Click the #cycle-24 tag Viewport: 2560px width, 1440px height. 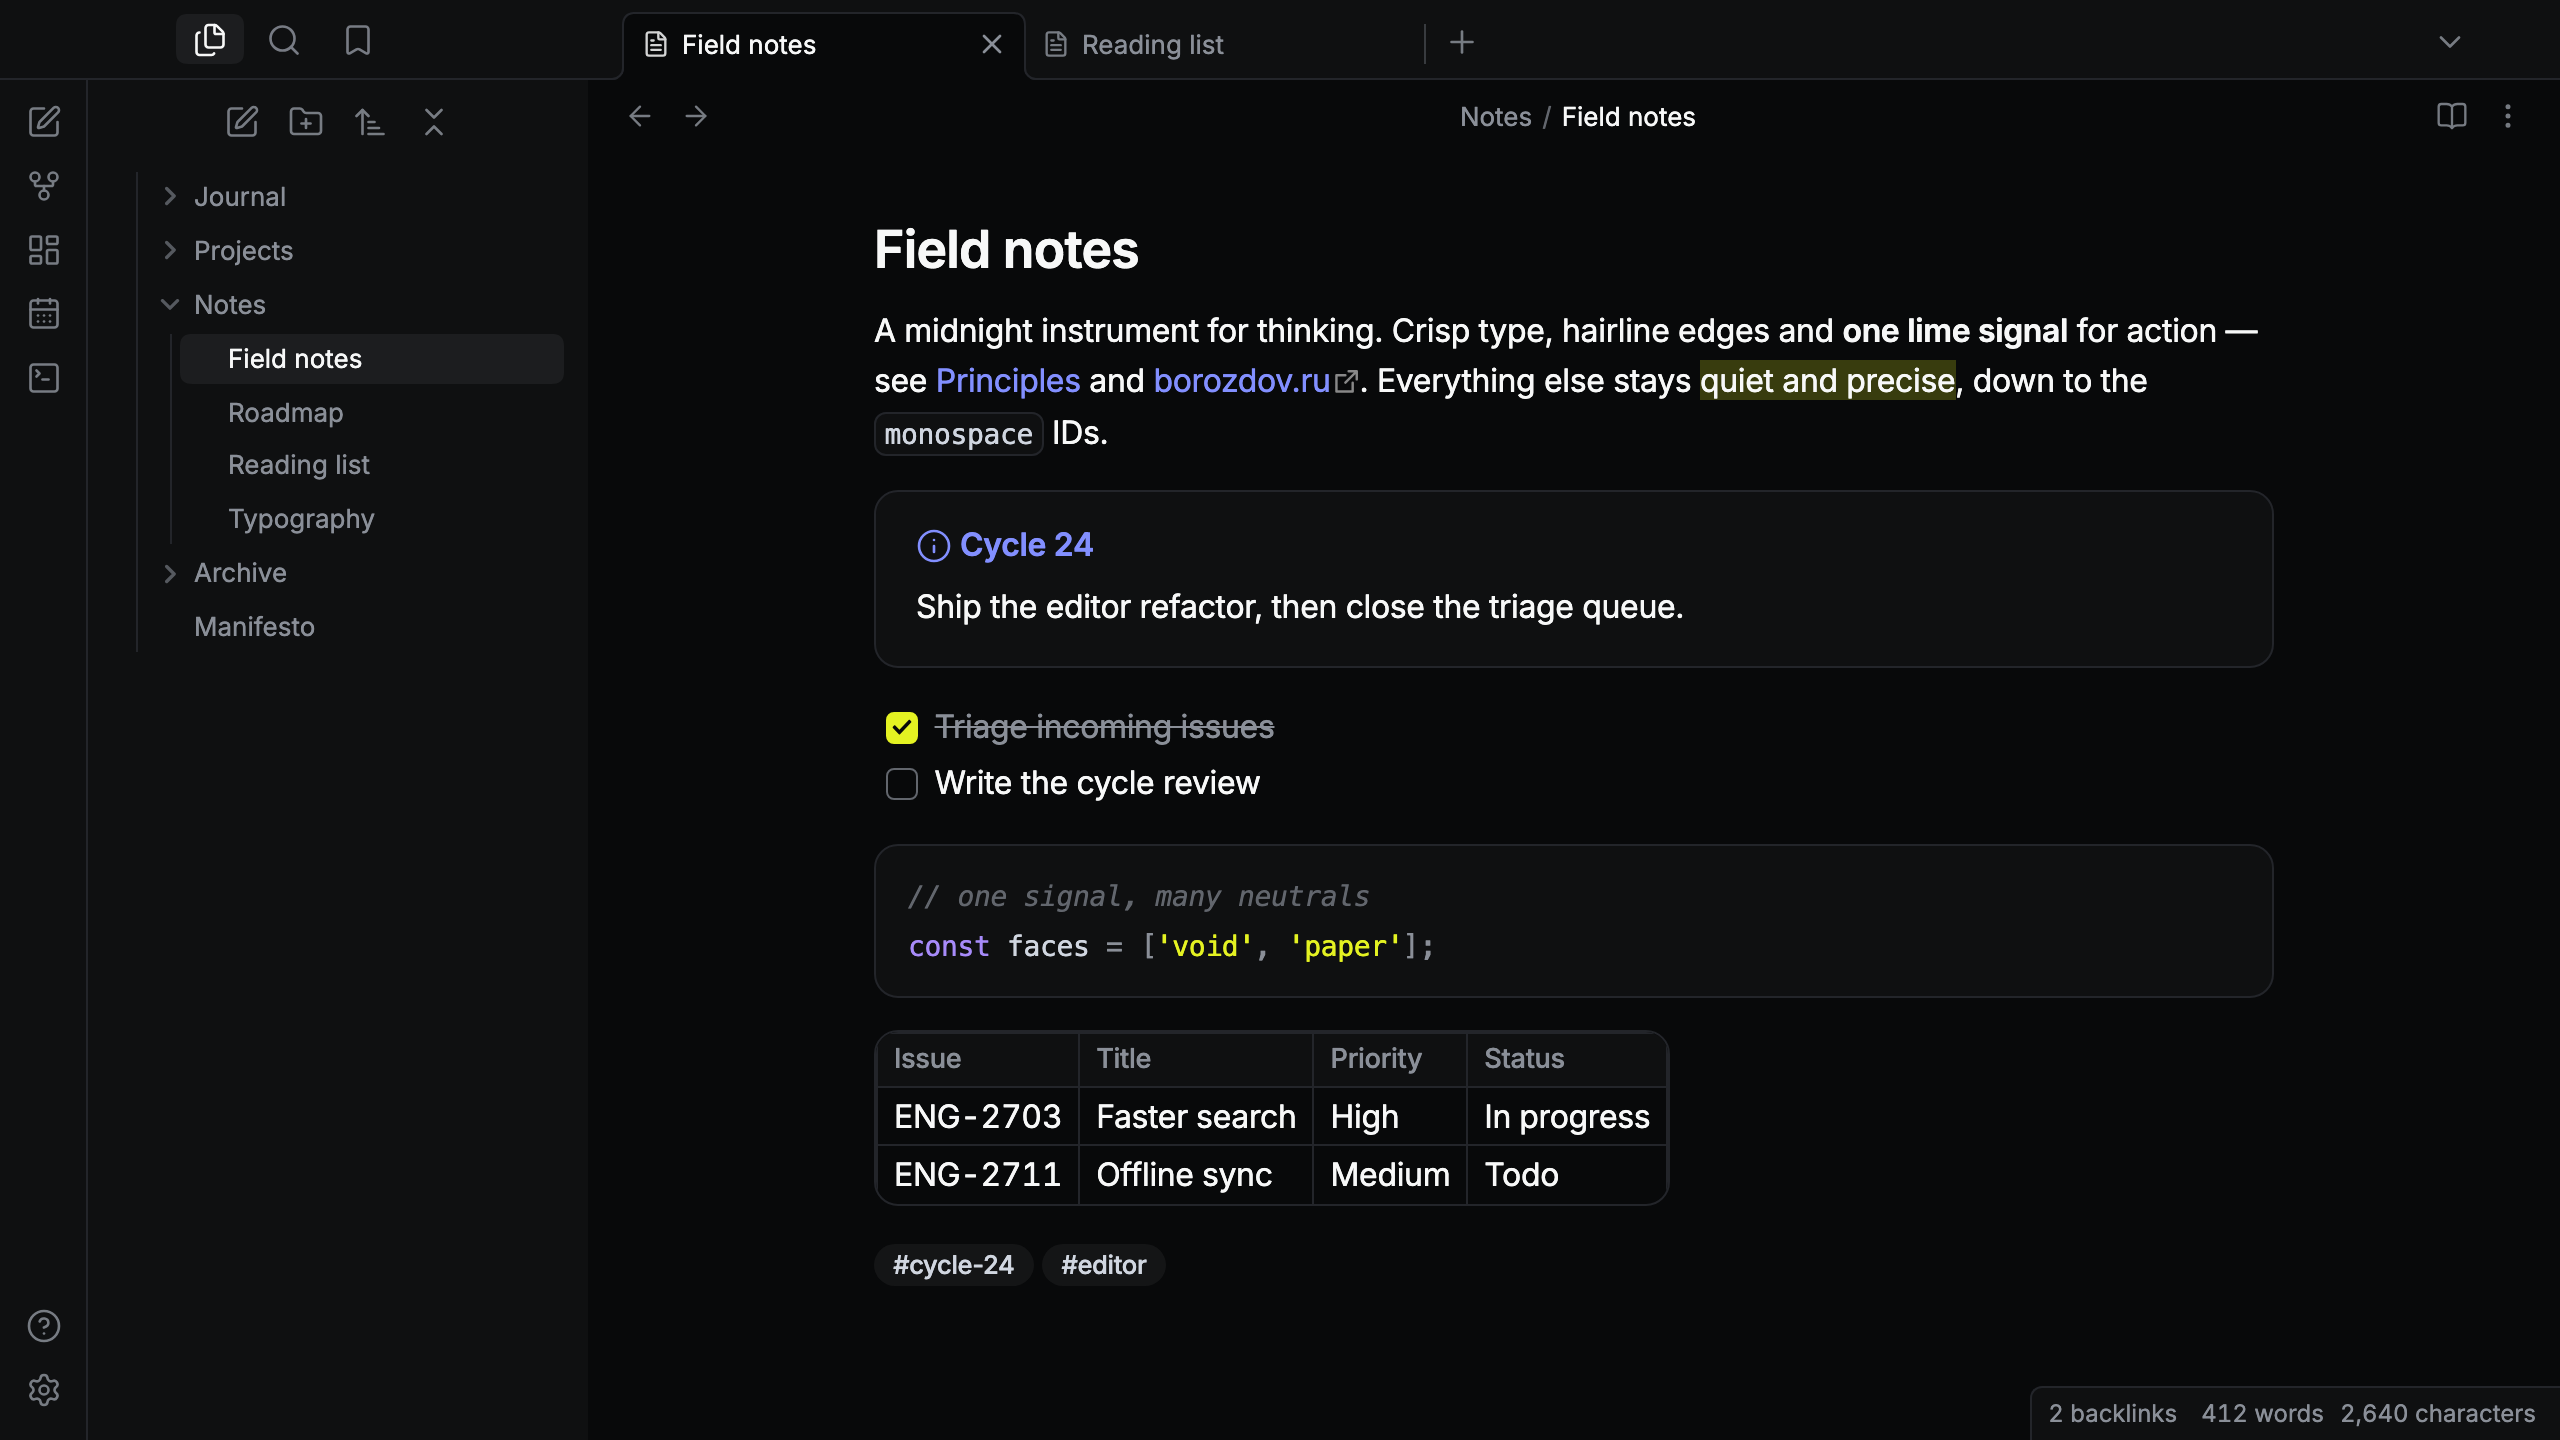coord(953,1265)
